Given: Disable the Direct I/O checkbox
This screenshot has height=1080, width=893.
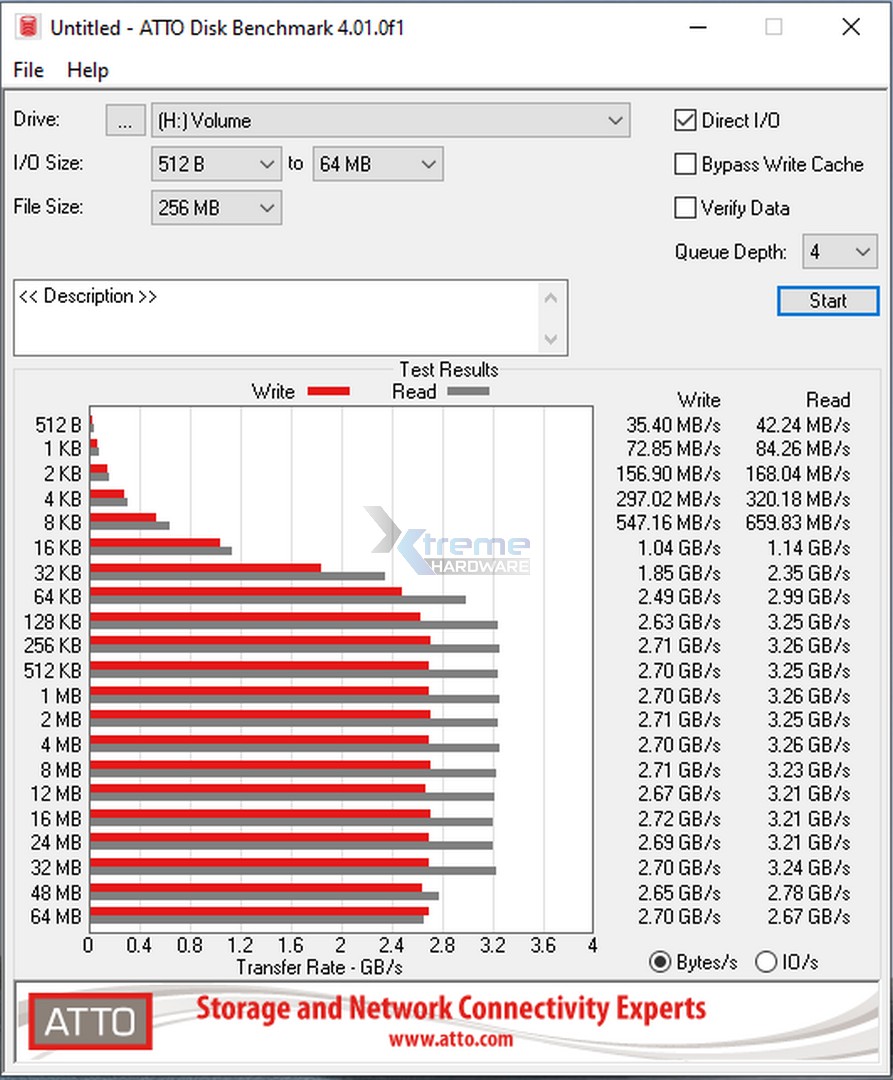Looking at the screenshot, I should pos(685,121).
